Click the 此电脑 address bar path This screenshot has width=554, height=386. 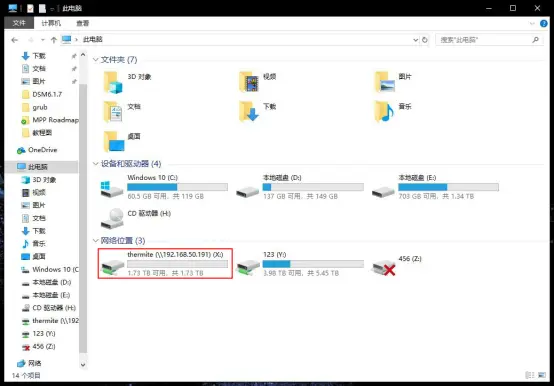93,40
